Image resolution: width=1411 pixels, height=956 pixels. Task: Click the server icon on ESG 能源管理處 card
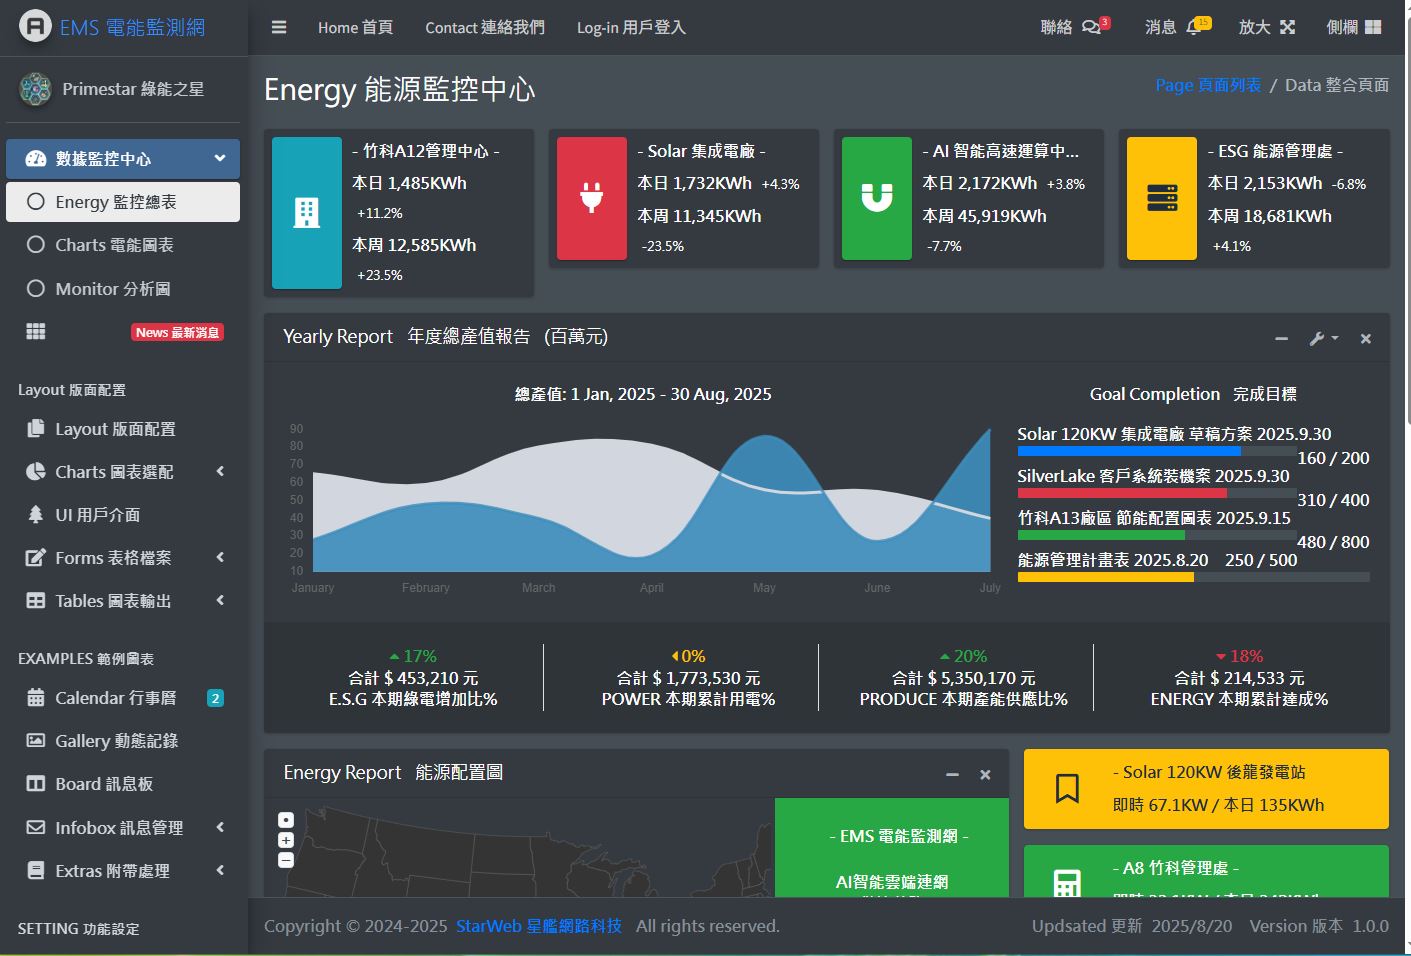(1162, 198)
